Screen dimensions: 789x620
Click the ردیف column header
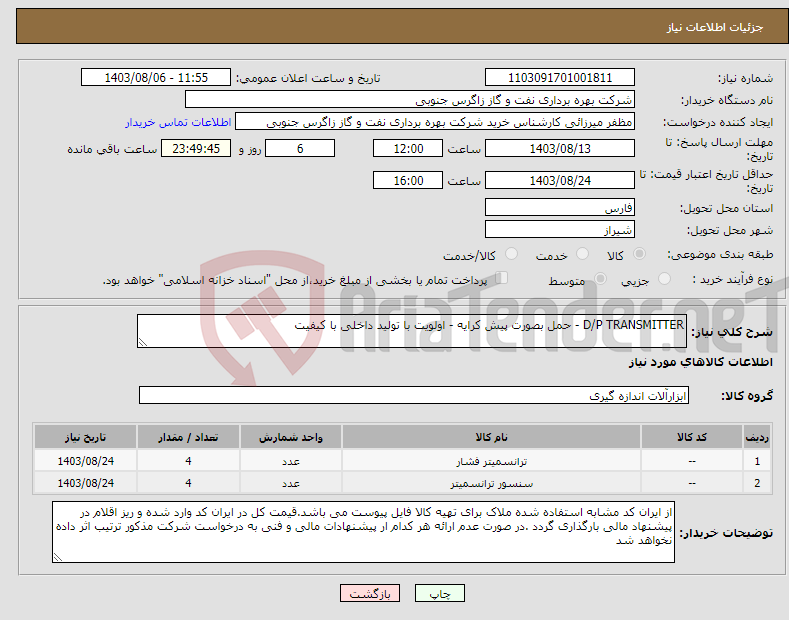(x=757, y=437)
